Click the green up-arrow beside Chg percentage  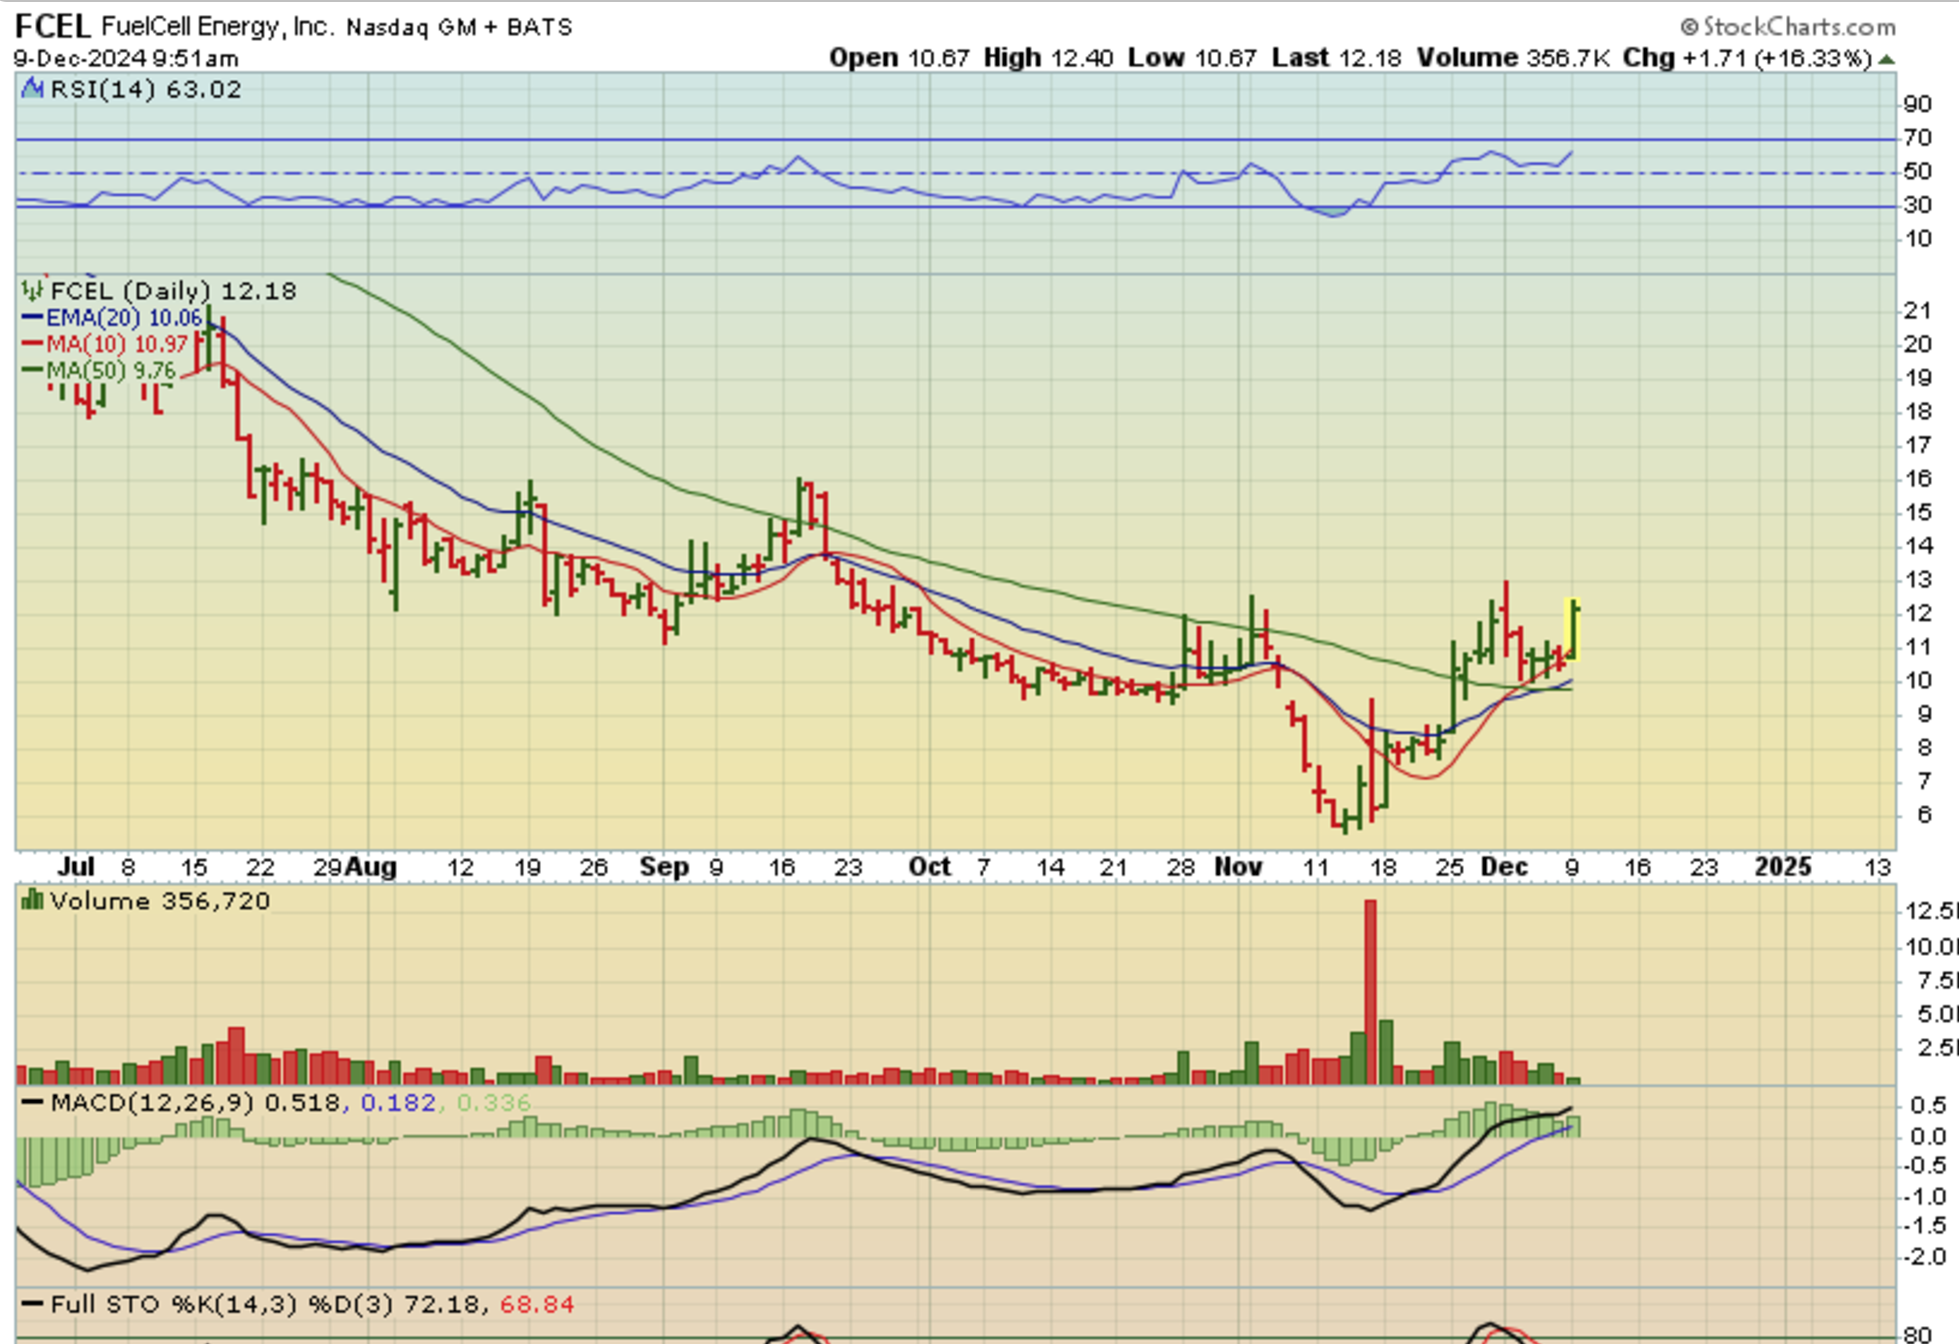1886,59
